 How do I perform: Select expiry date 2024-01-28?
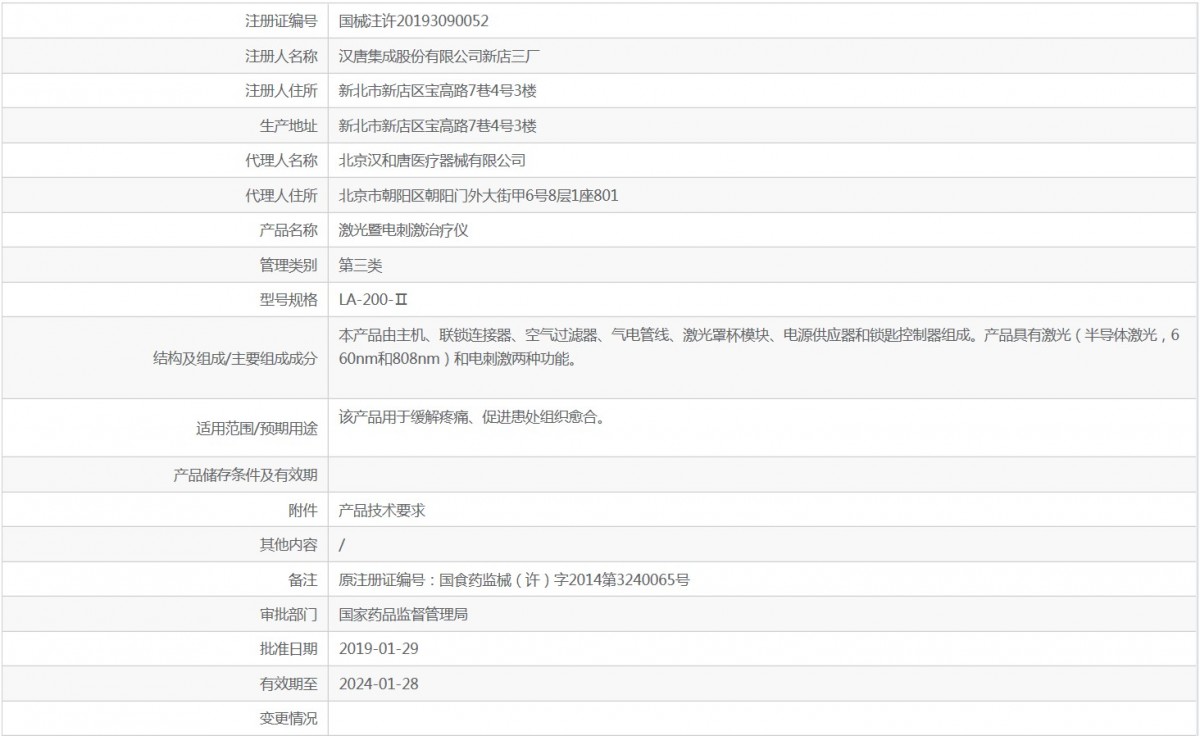coord(379,683)
